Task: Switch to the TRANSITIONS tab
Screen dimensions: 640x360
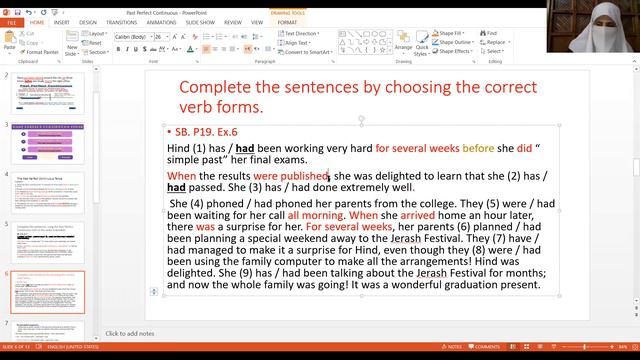Action: point(121,22)
